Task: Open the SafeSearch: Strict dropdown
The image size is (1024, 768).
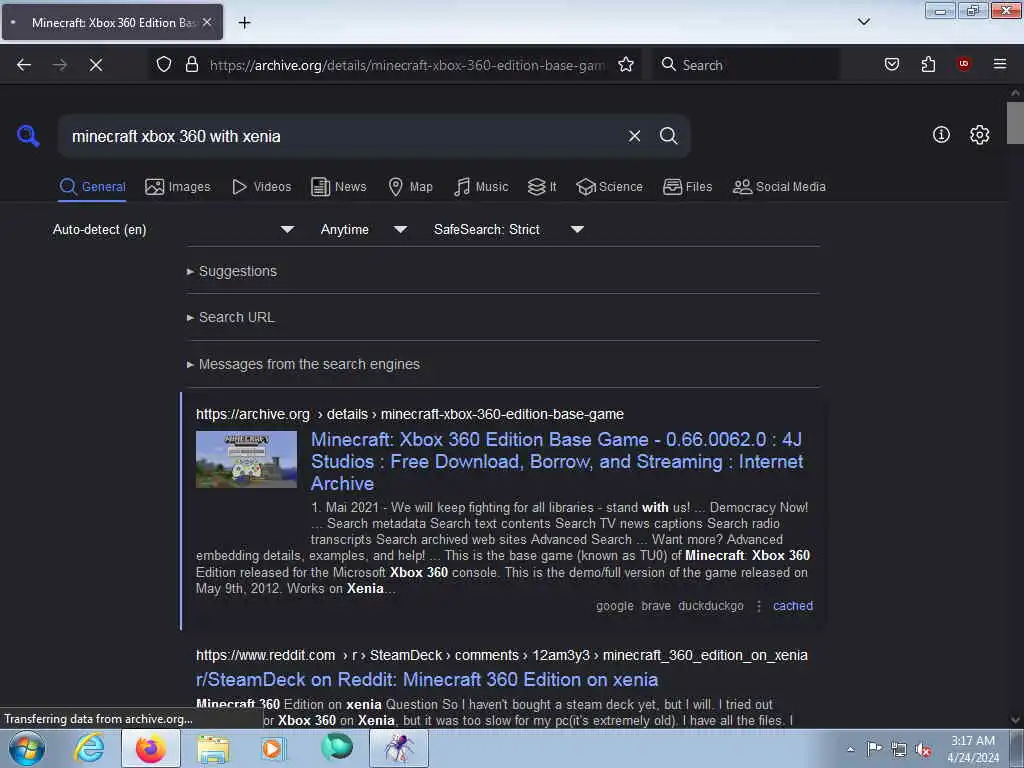Action: [509, 229]
